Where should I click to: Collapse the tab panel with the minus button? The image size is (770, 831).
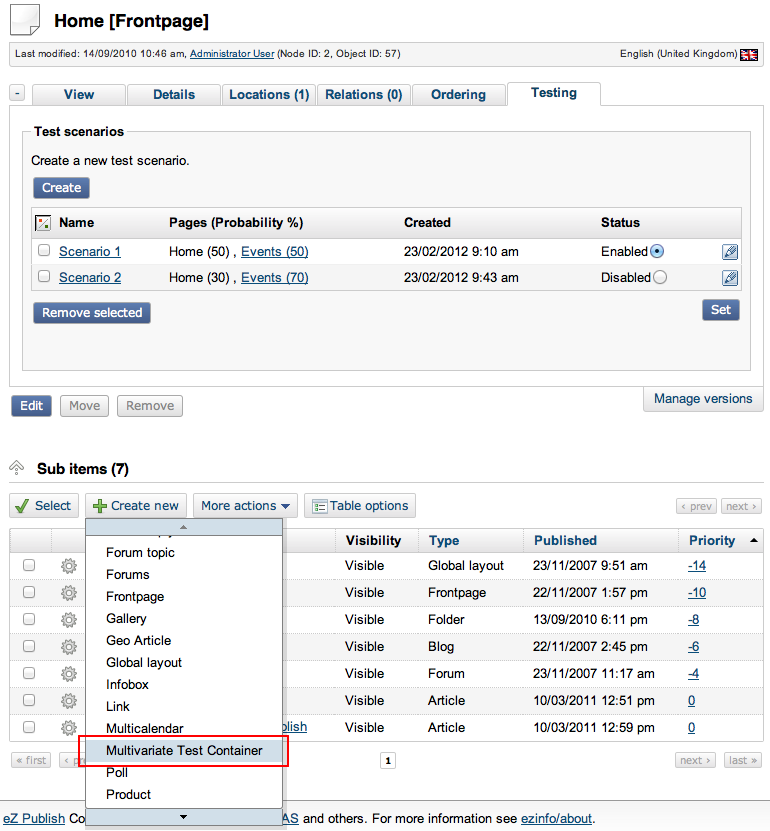point(18,94)
